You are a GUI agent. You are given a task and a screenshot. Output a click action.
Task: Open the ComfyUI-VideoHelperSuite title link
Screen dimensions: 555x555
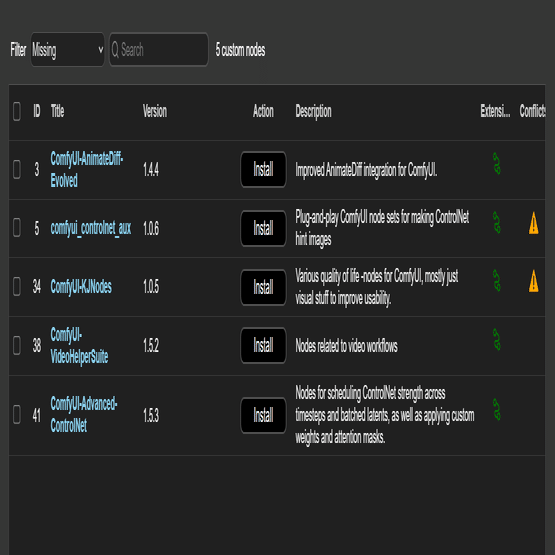click(x=79, y=345)
